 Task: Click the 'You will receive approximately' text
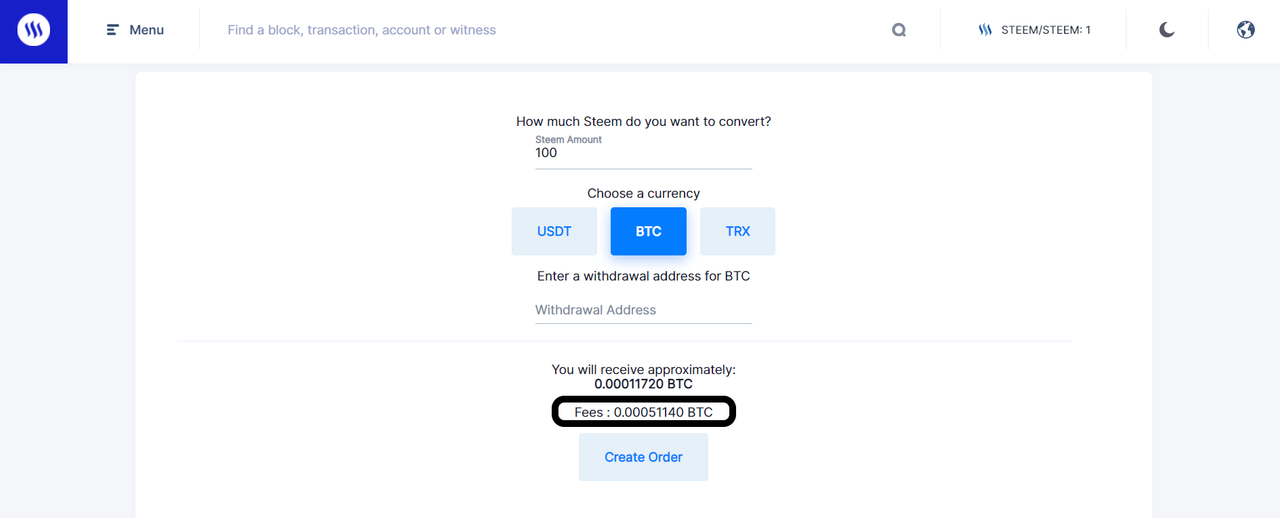coord(643,369)
